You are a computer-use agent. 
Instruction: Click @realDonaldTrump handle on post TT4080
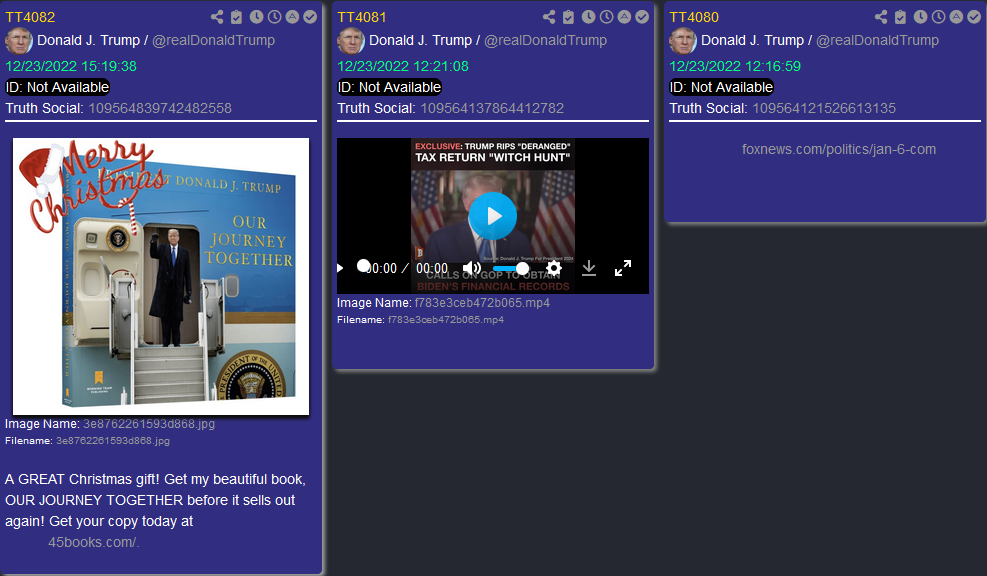(x=877, y=40)
